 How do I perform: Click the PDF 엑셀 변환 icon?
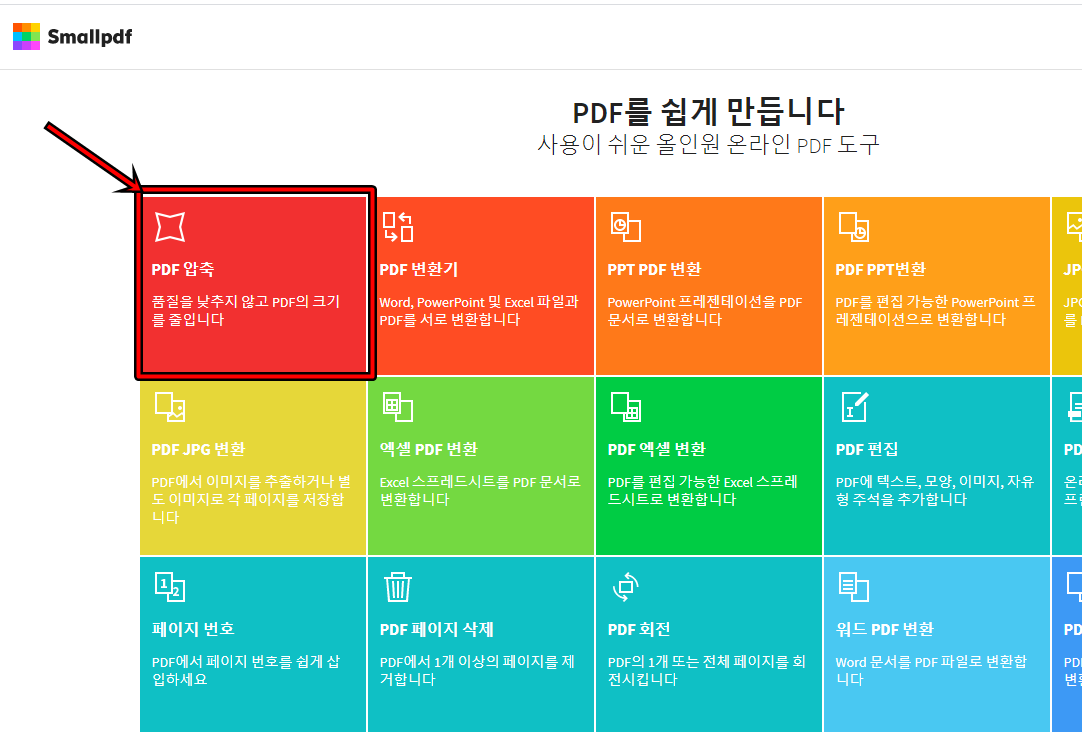click(x=626, y=407)
